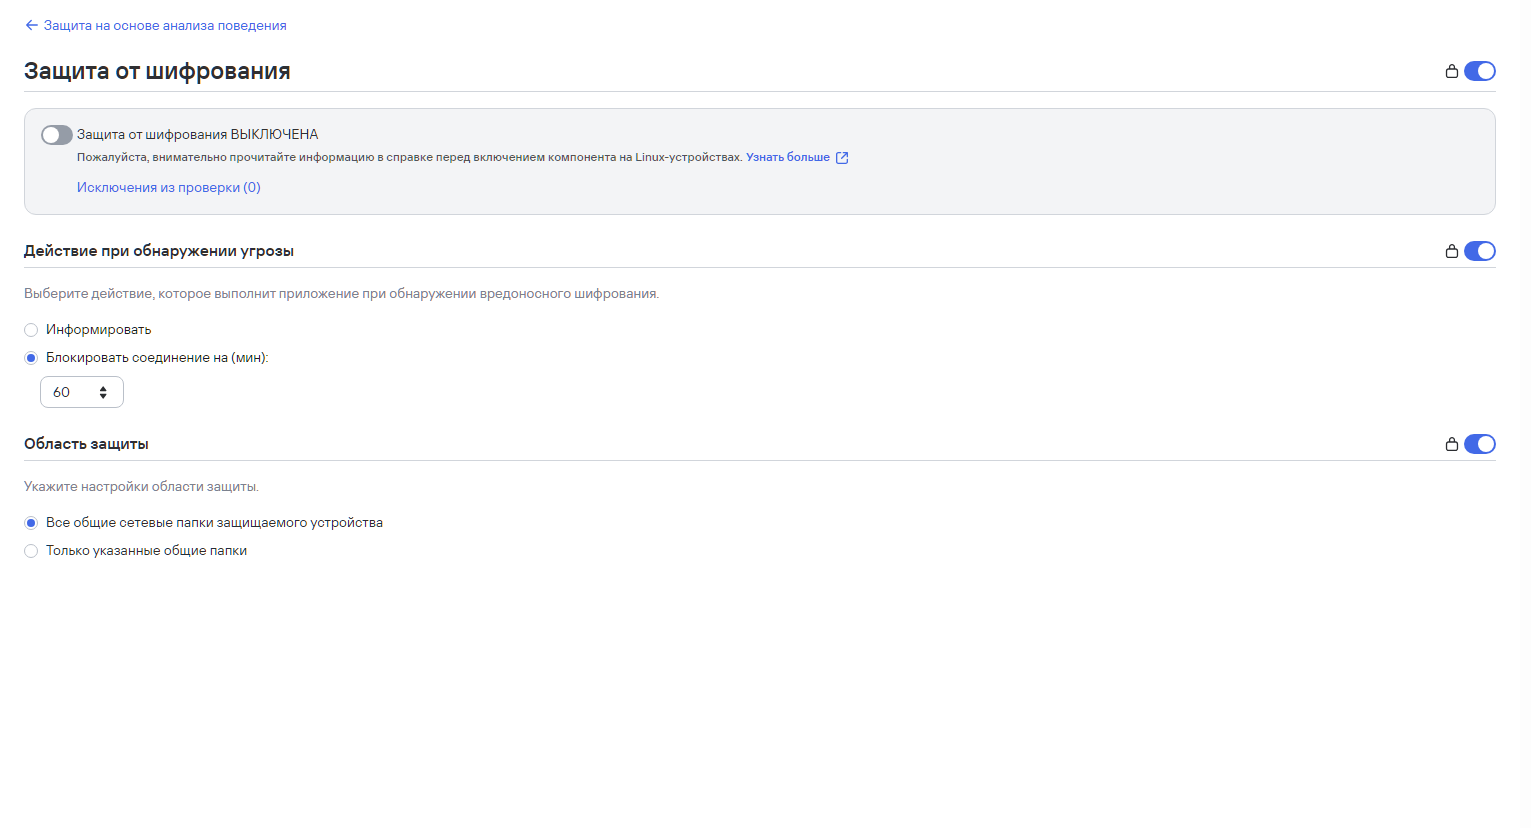Image resolution: width=1531 pixels, height=828 pixels.
Task: Choose 'Все общие сетевые папки защищаемого устройства'
Action: [x=31, y=523]
